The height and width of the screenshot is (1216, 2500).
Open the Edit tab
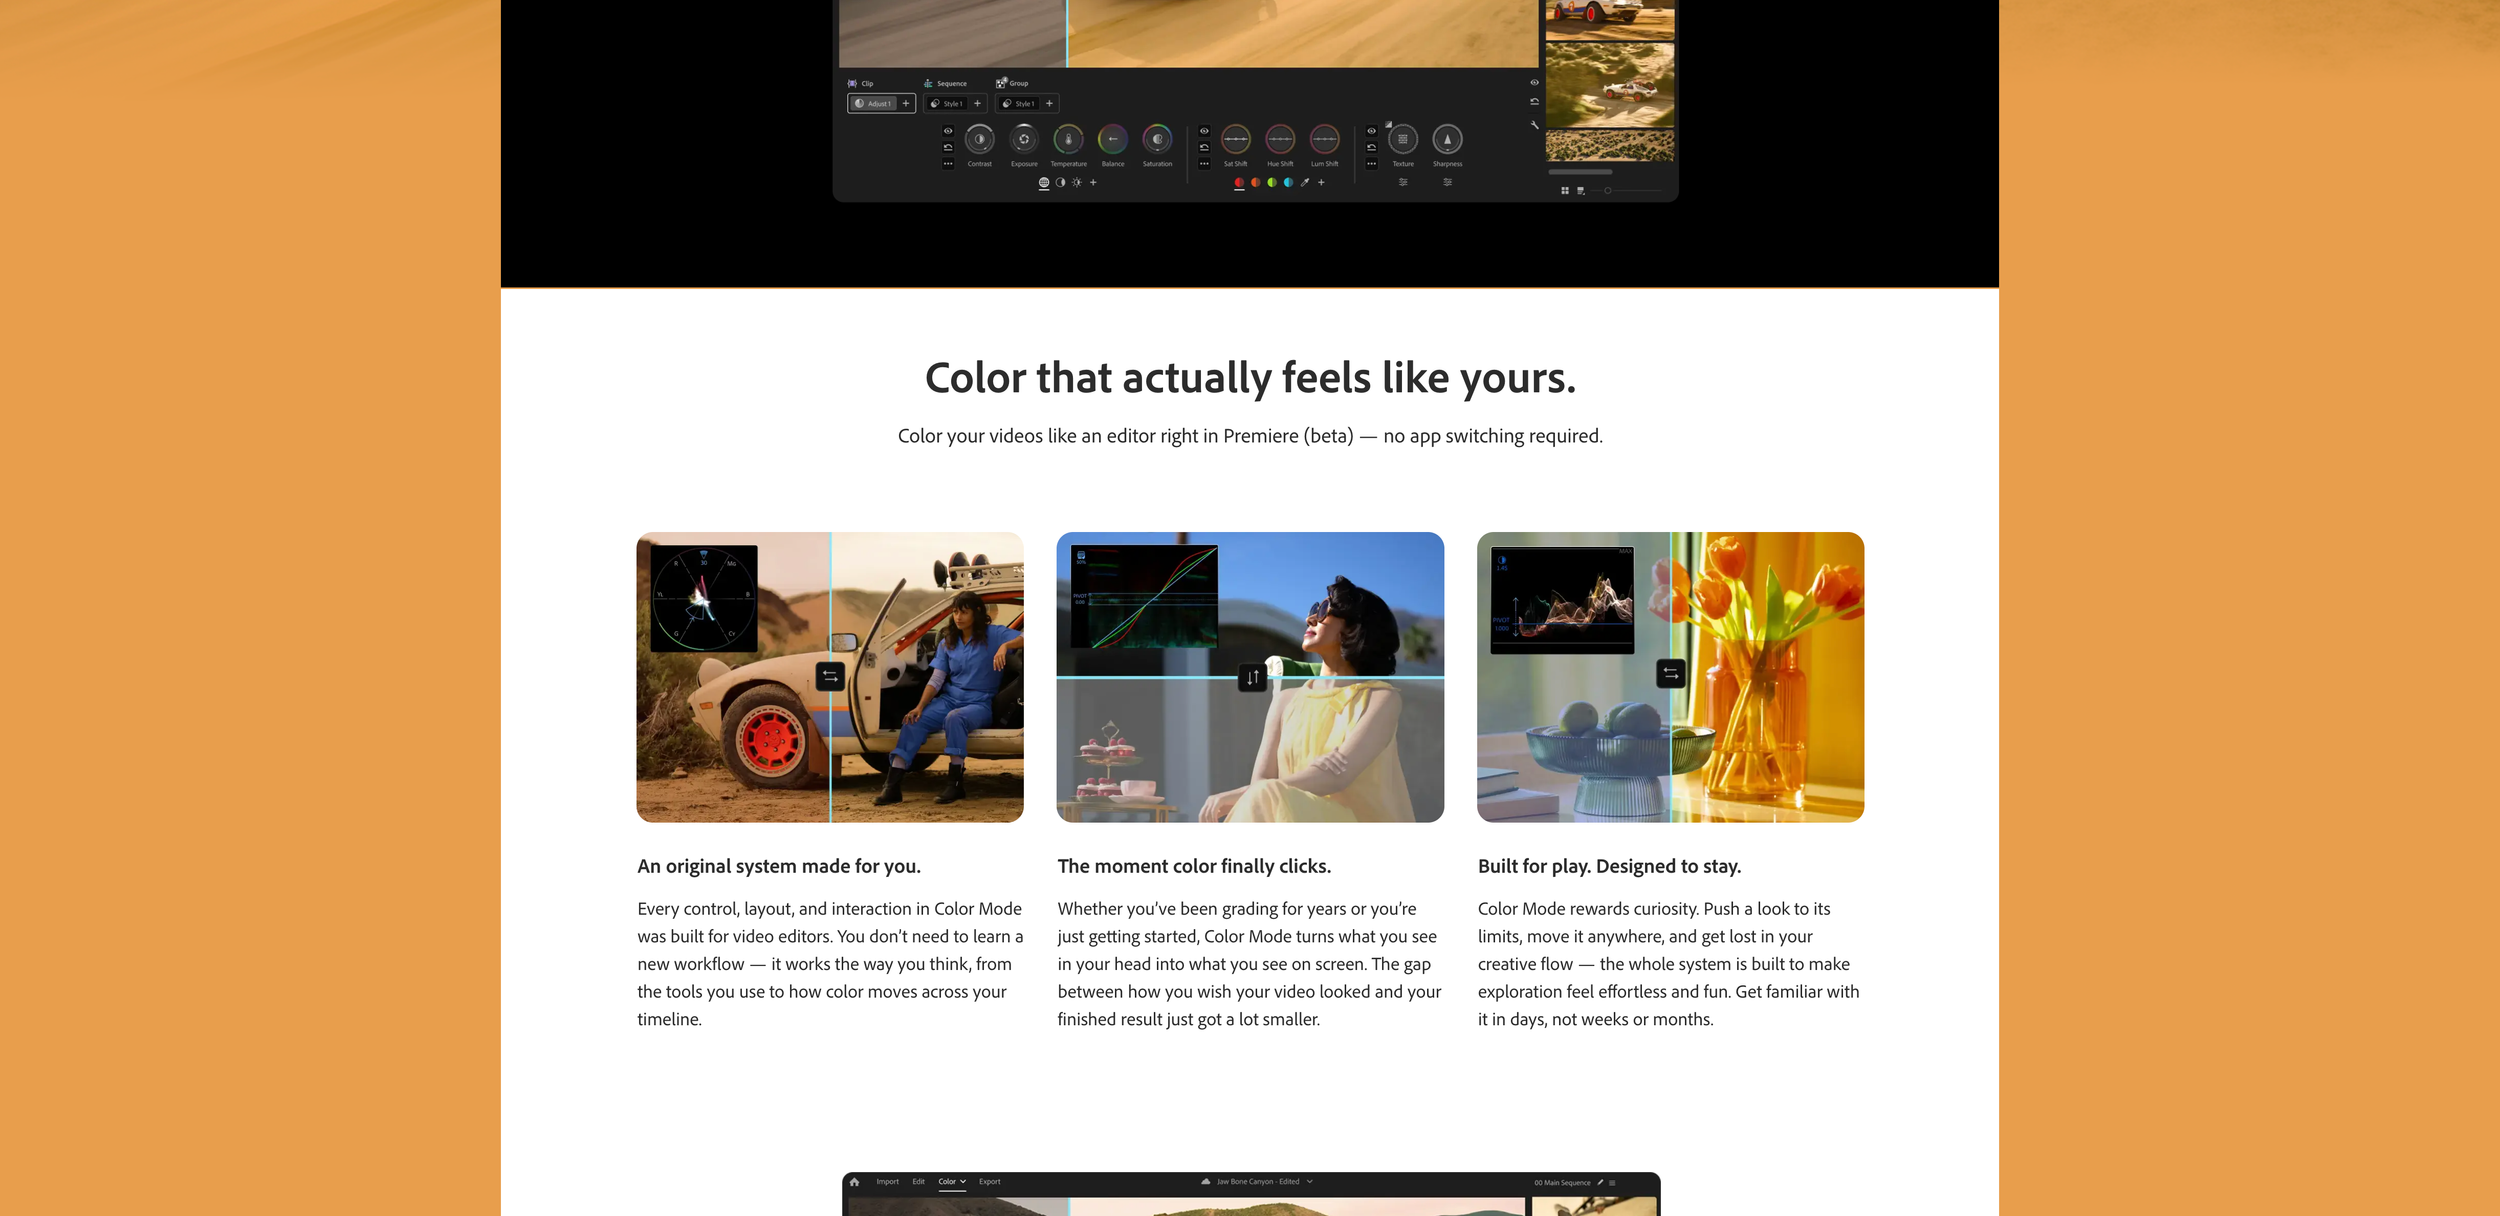pos(918,1182)
